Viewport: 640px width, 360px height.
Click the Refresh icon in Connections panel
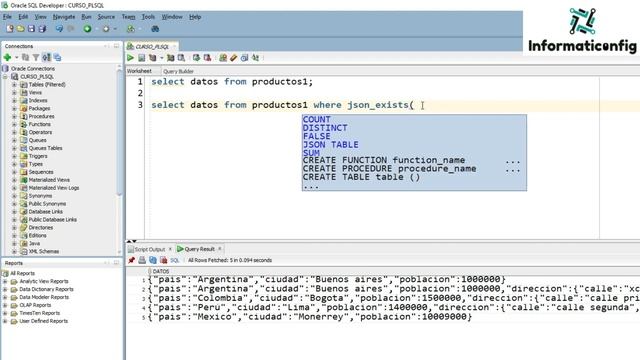click(25, 58)
